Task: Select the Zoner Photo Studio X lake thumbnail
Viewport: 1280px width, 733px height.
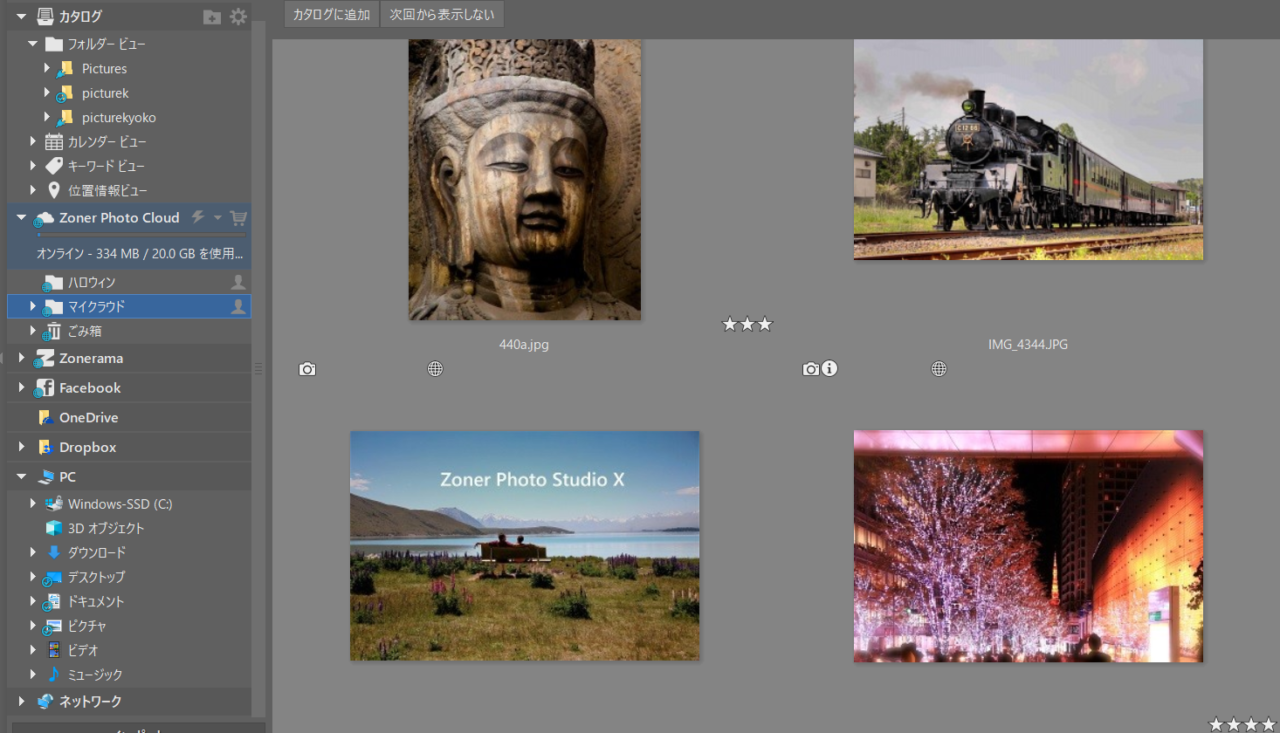Action: (x=525, y=546)
